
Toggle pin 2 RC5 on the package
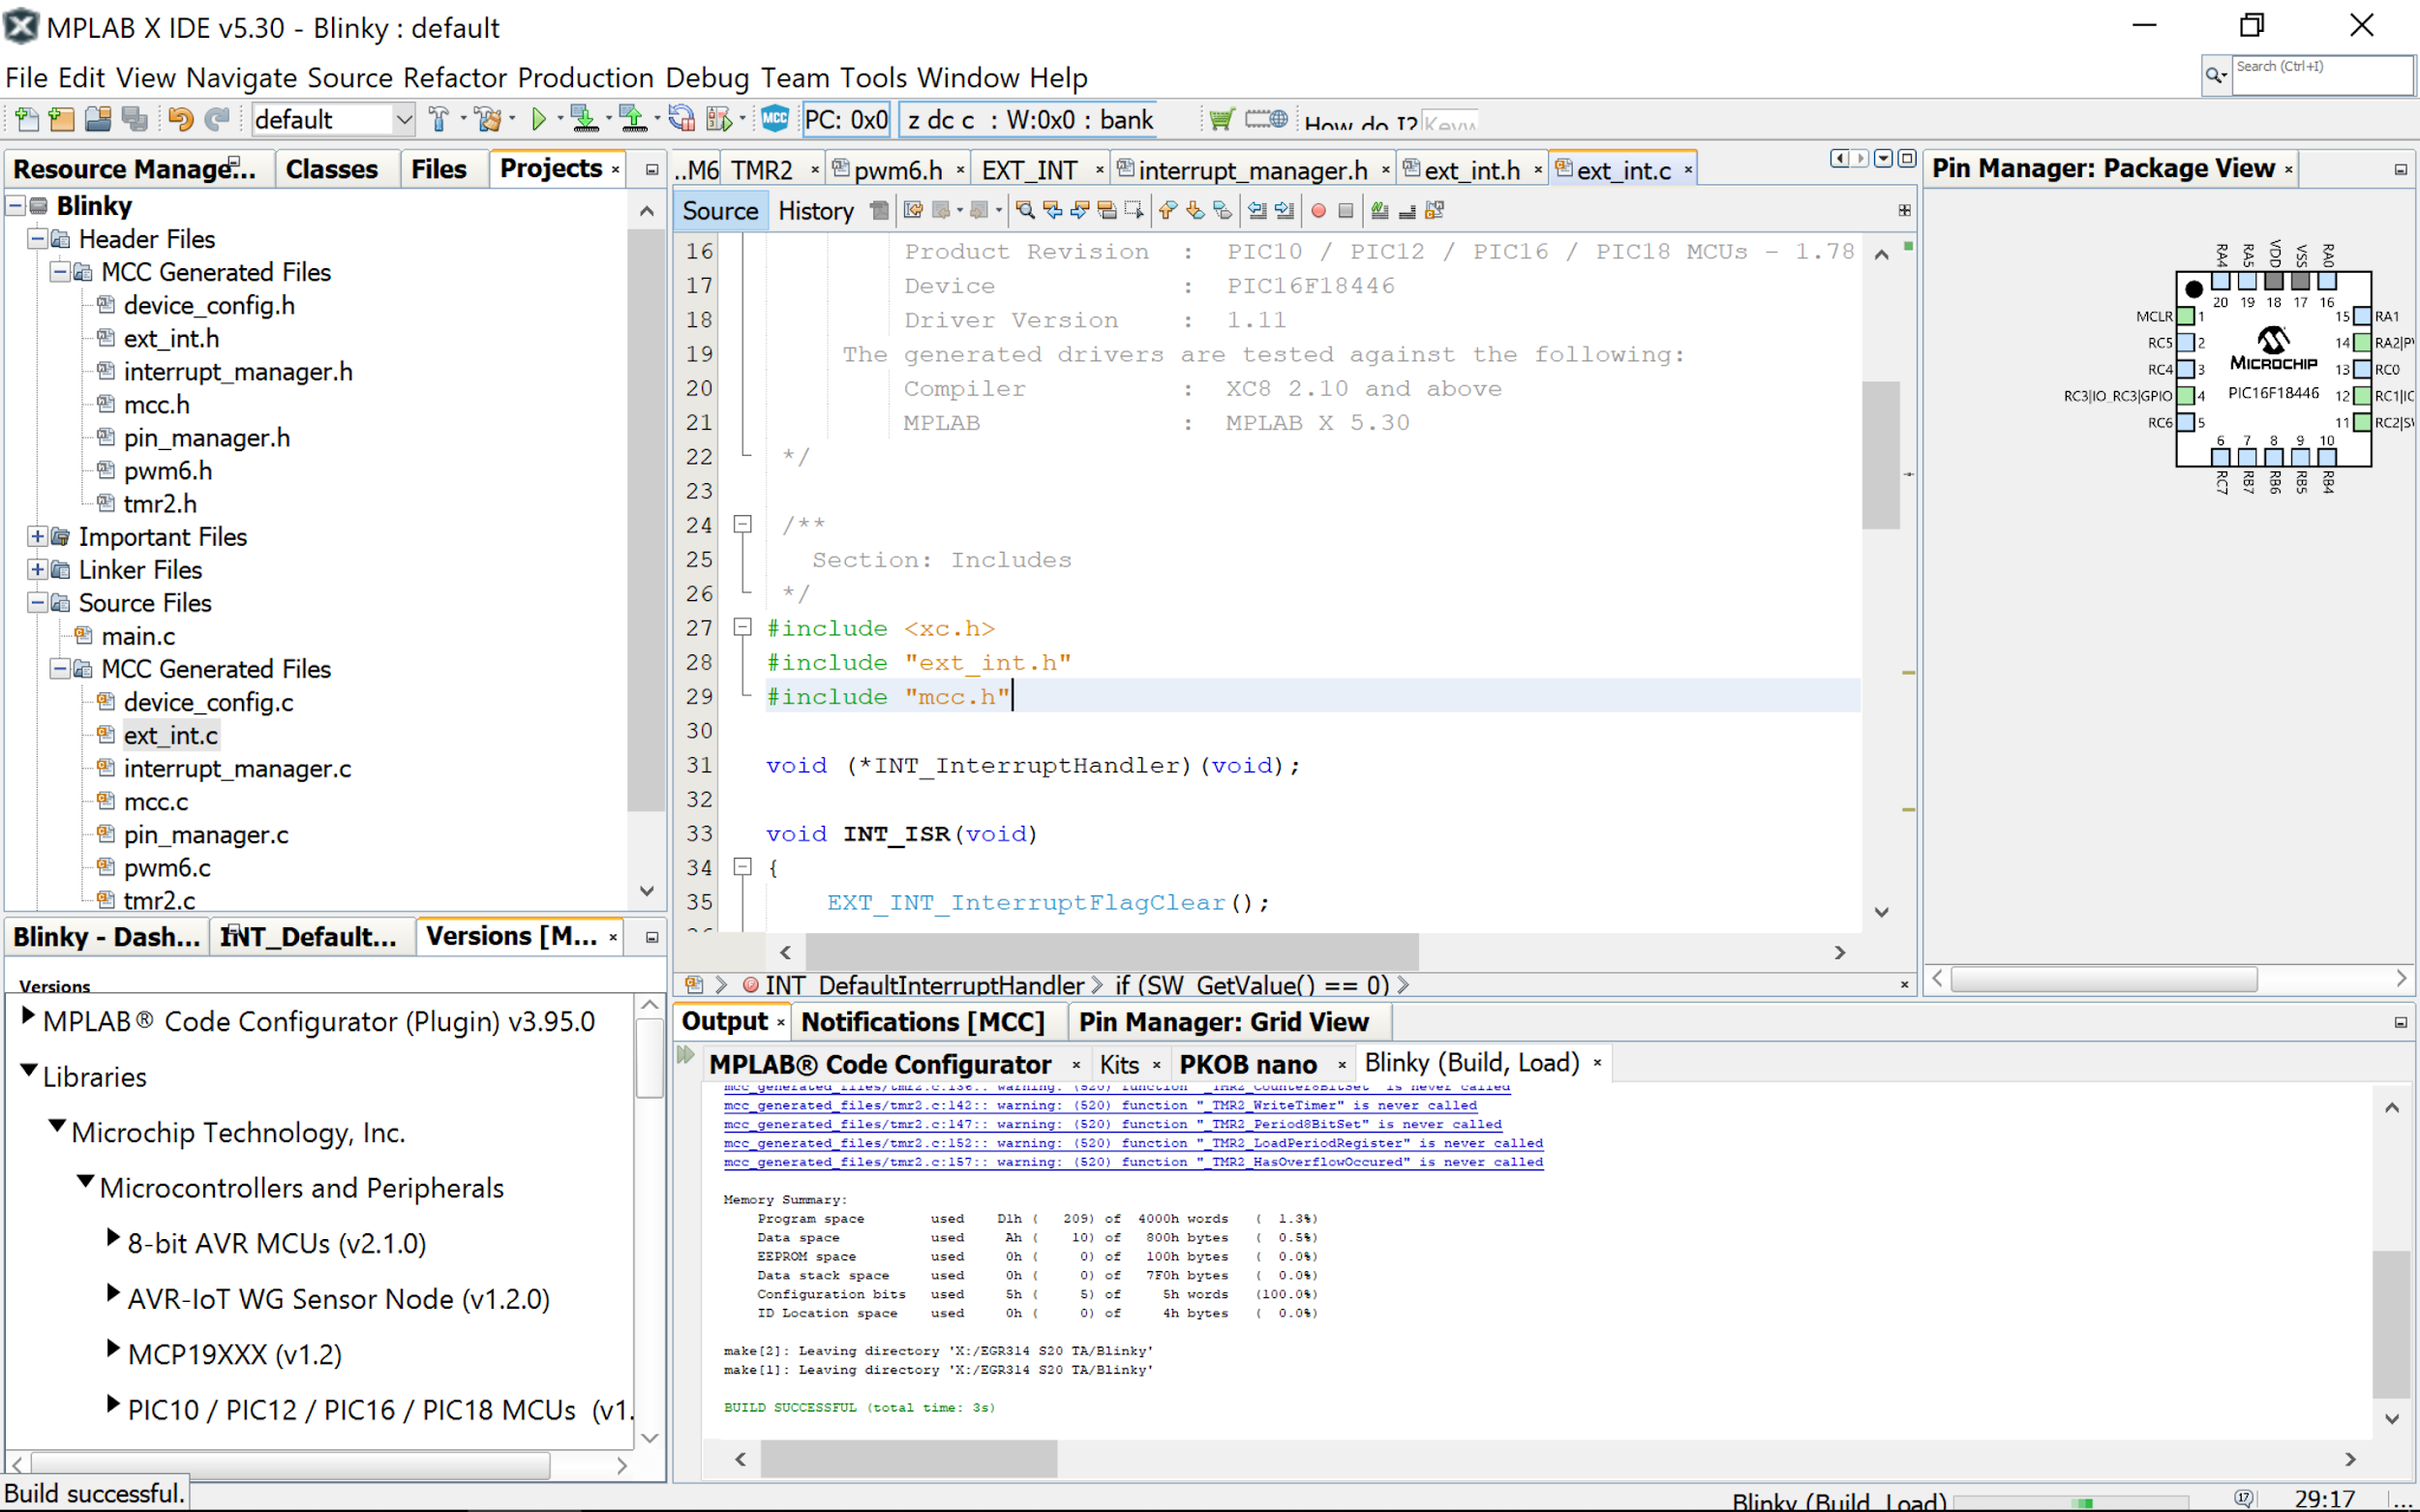click(2187, 343)
